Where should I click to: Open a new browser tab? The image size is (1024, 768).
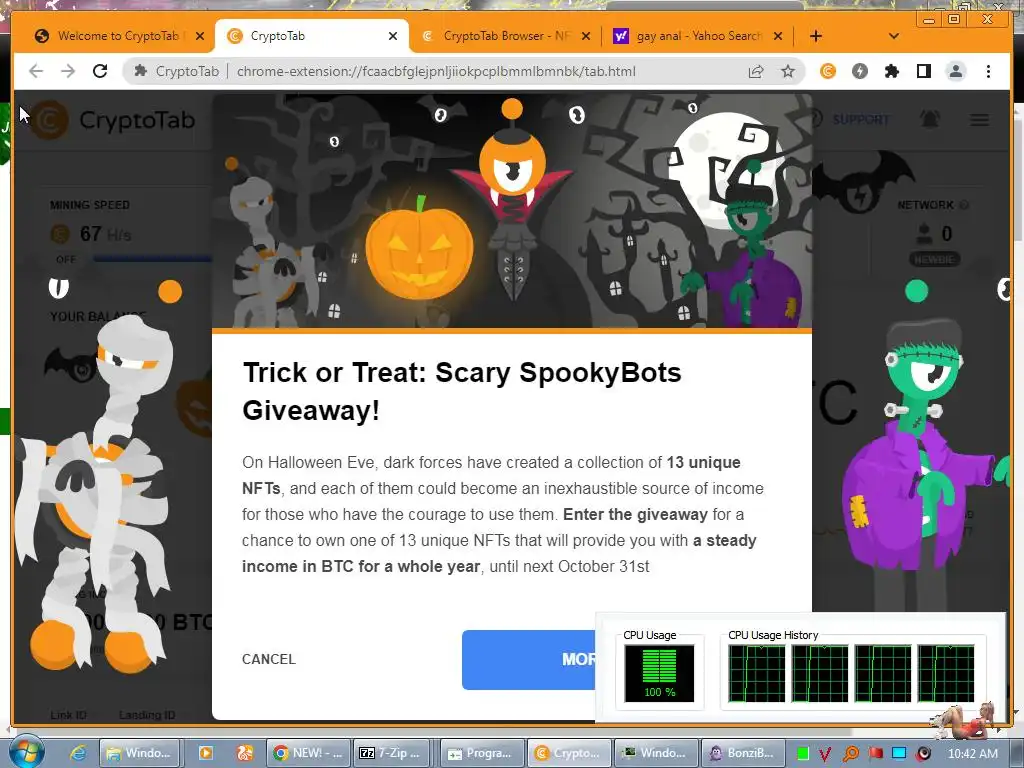(816, 36)
